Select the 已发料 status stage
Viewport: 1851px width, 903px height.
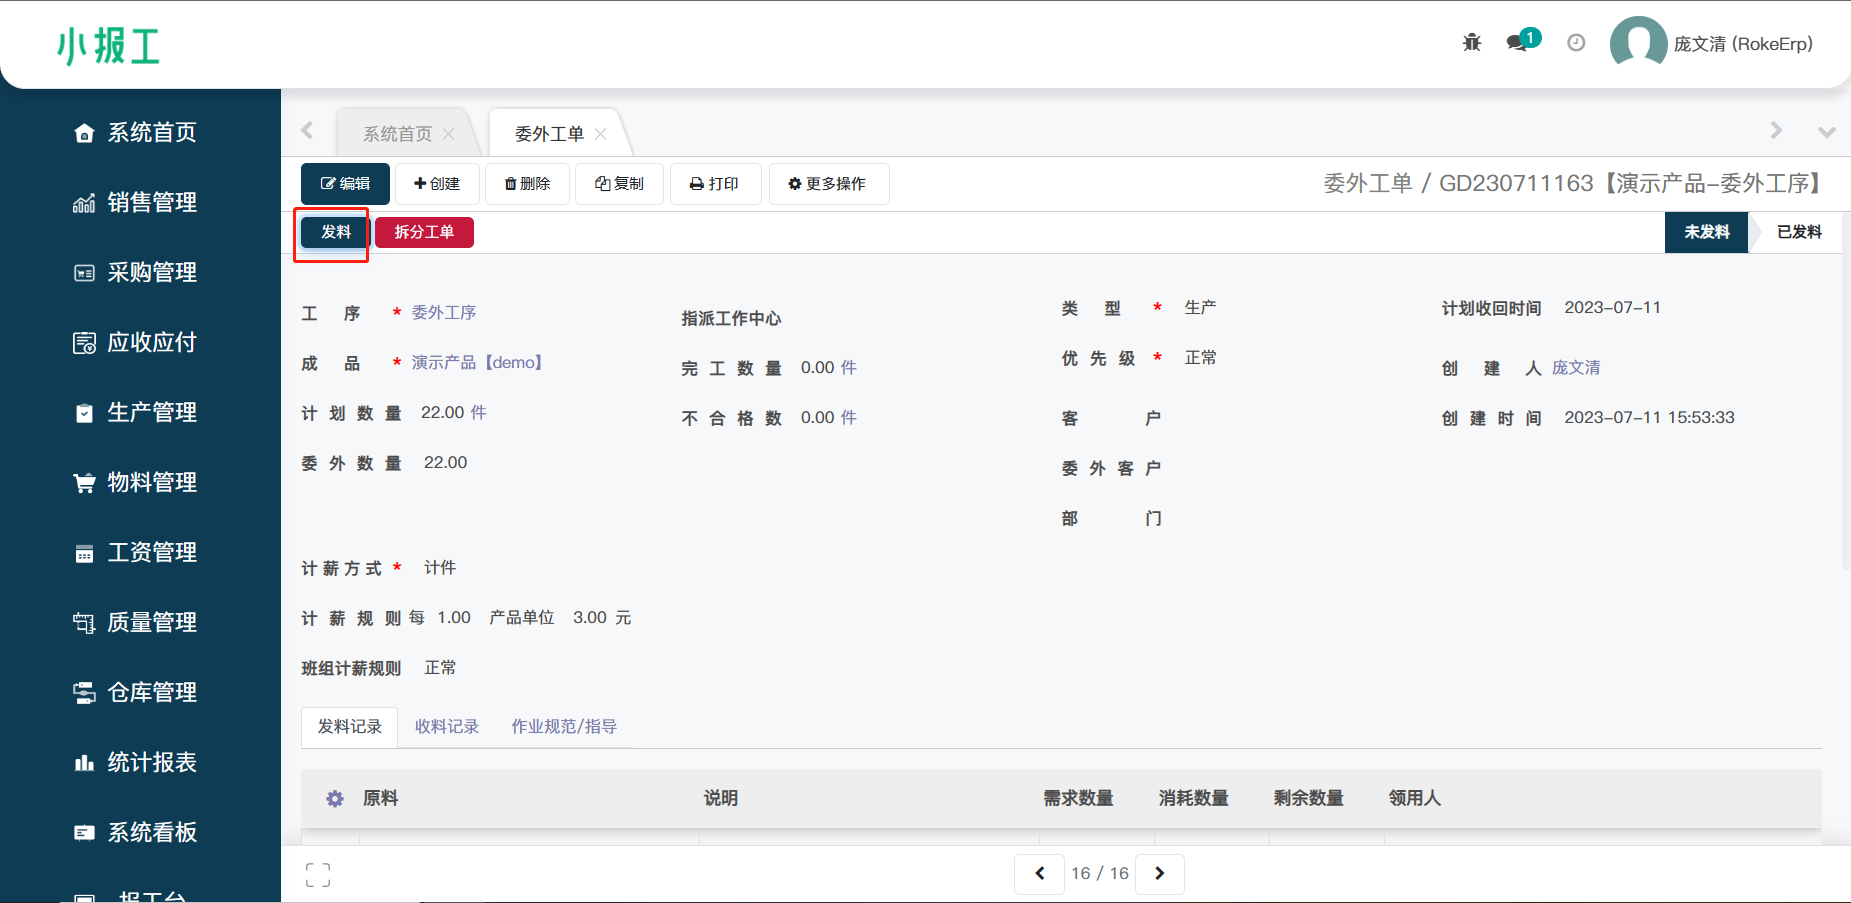click(x=1798, y=232)
